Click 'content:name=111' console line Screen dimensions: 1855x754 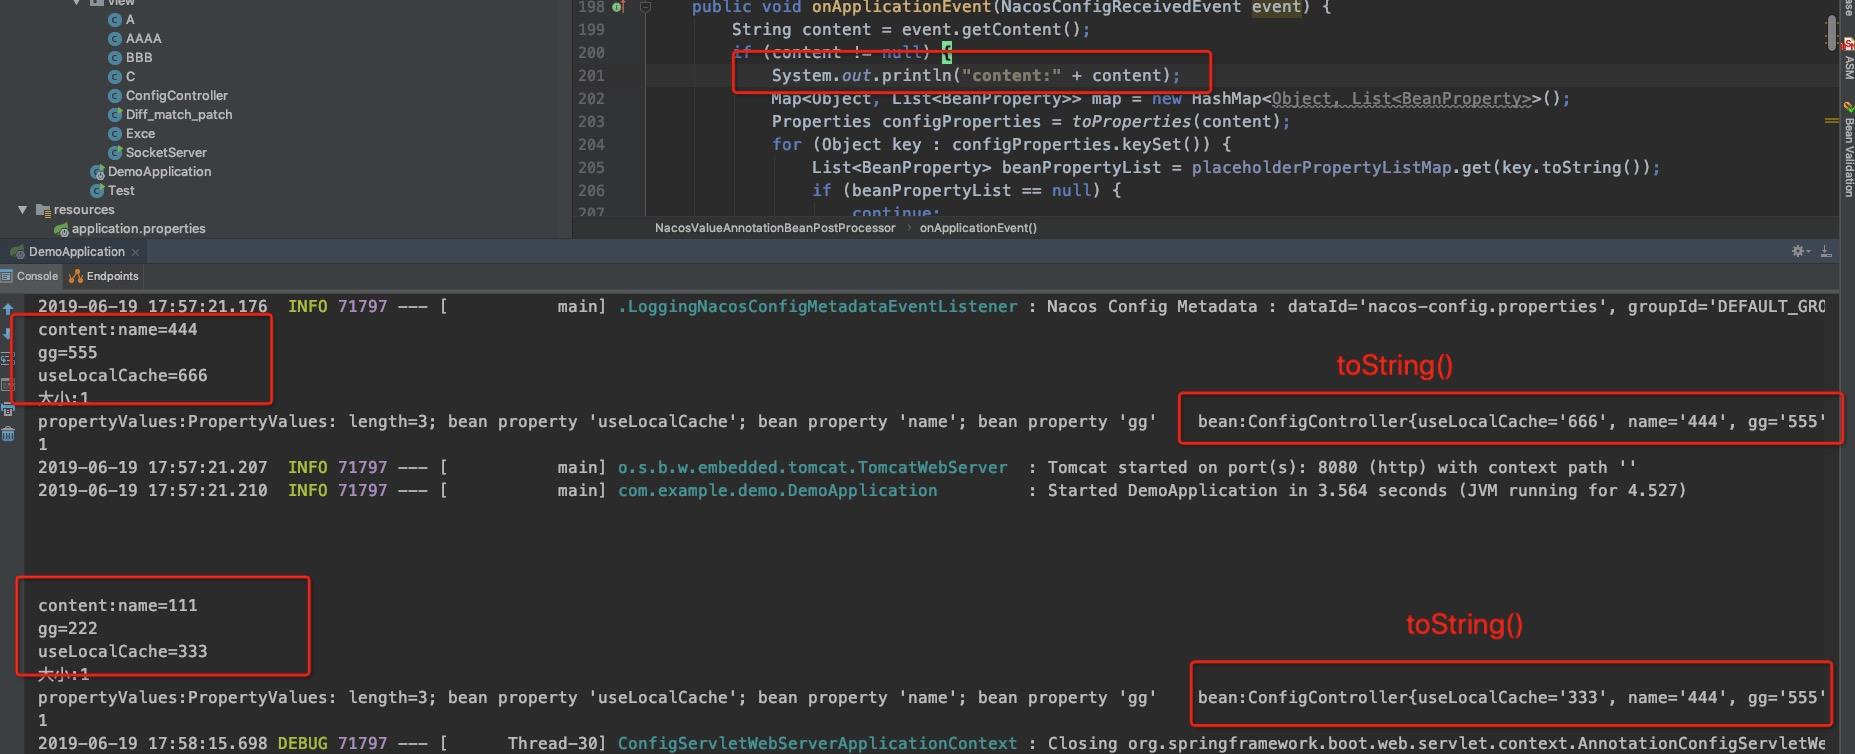pyautogui.click(x=118, y=606)
